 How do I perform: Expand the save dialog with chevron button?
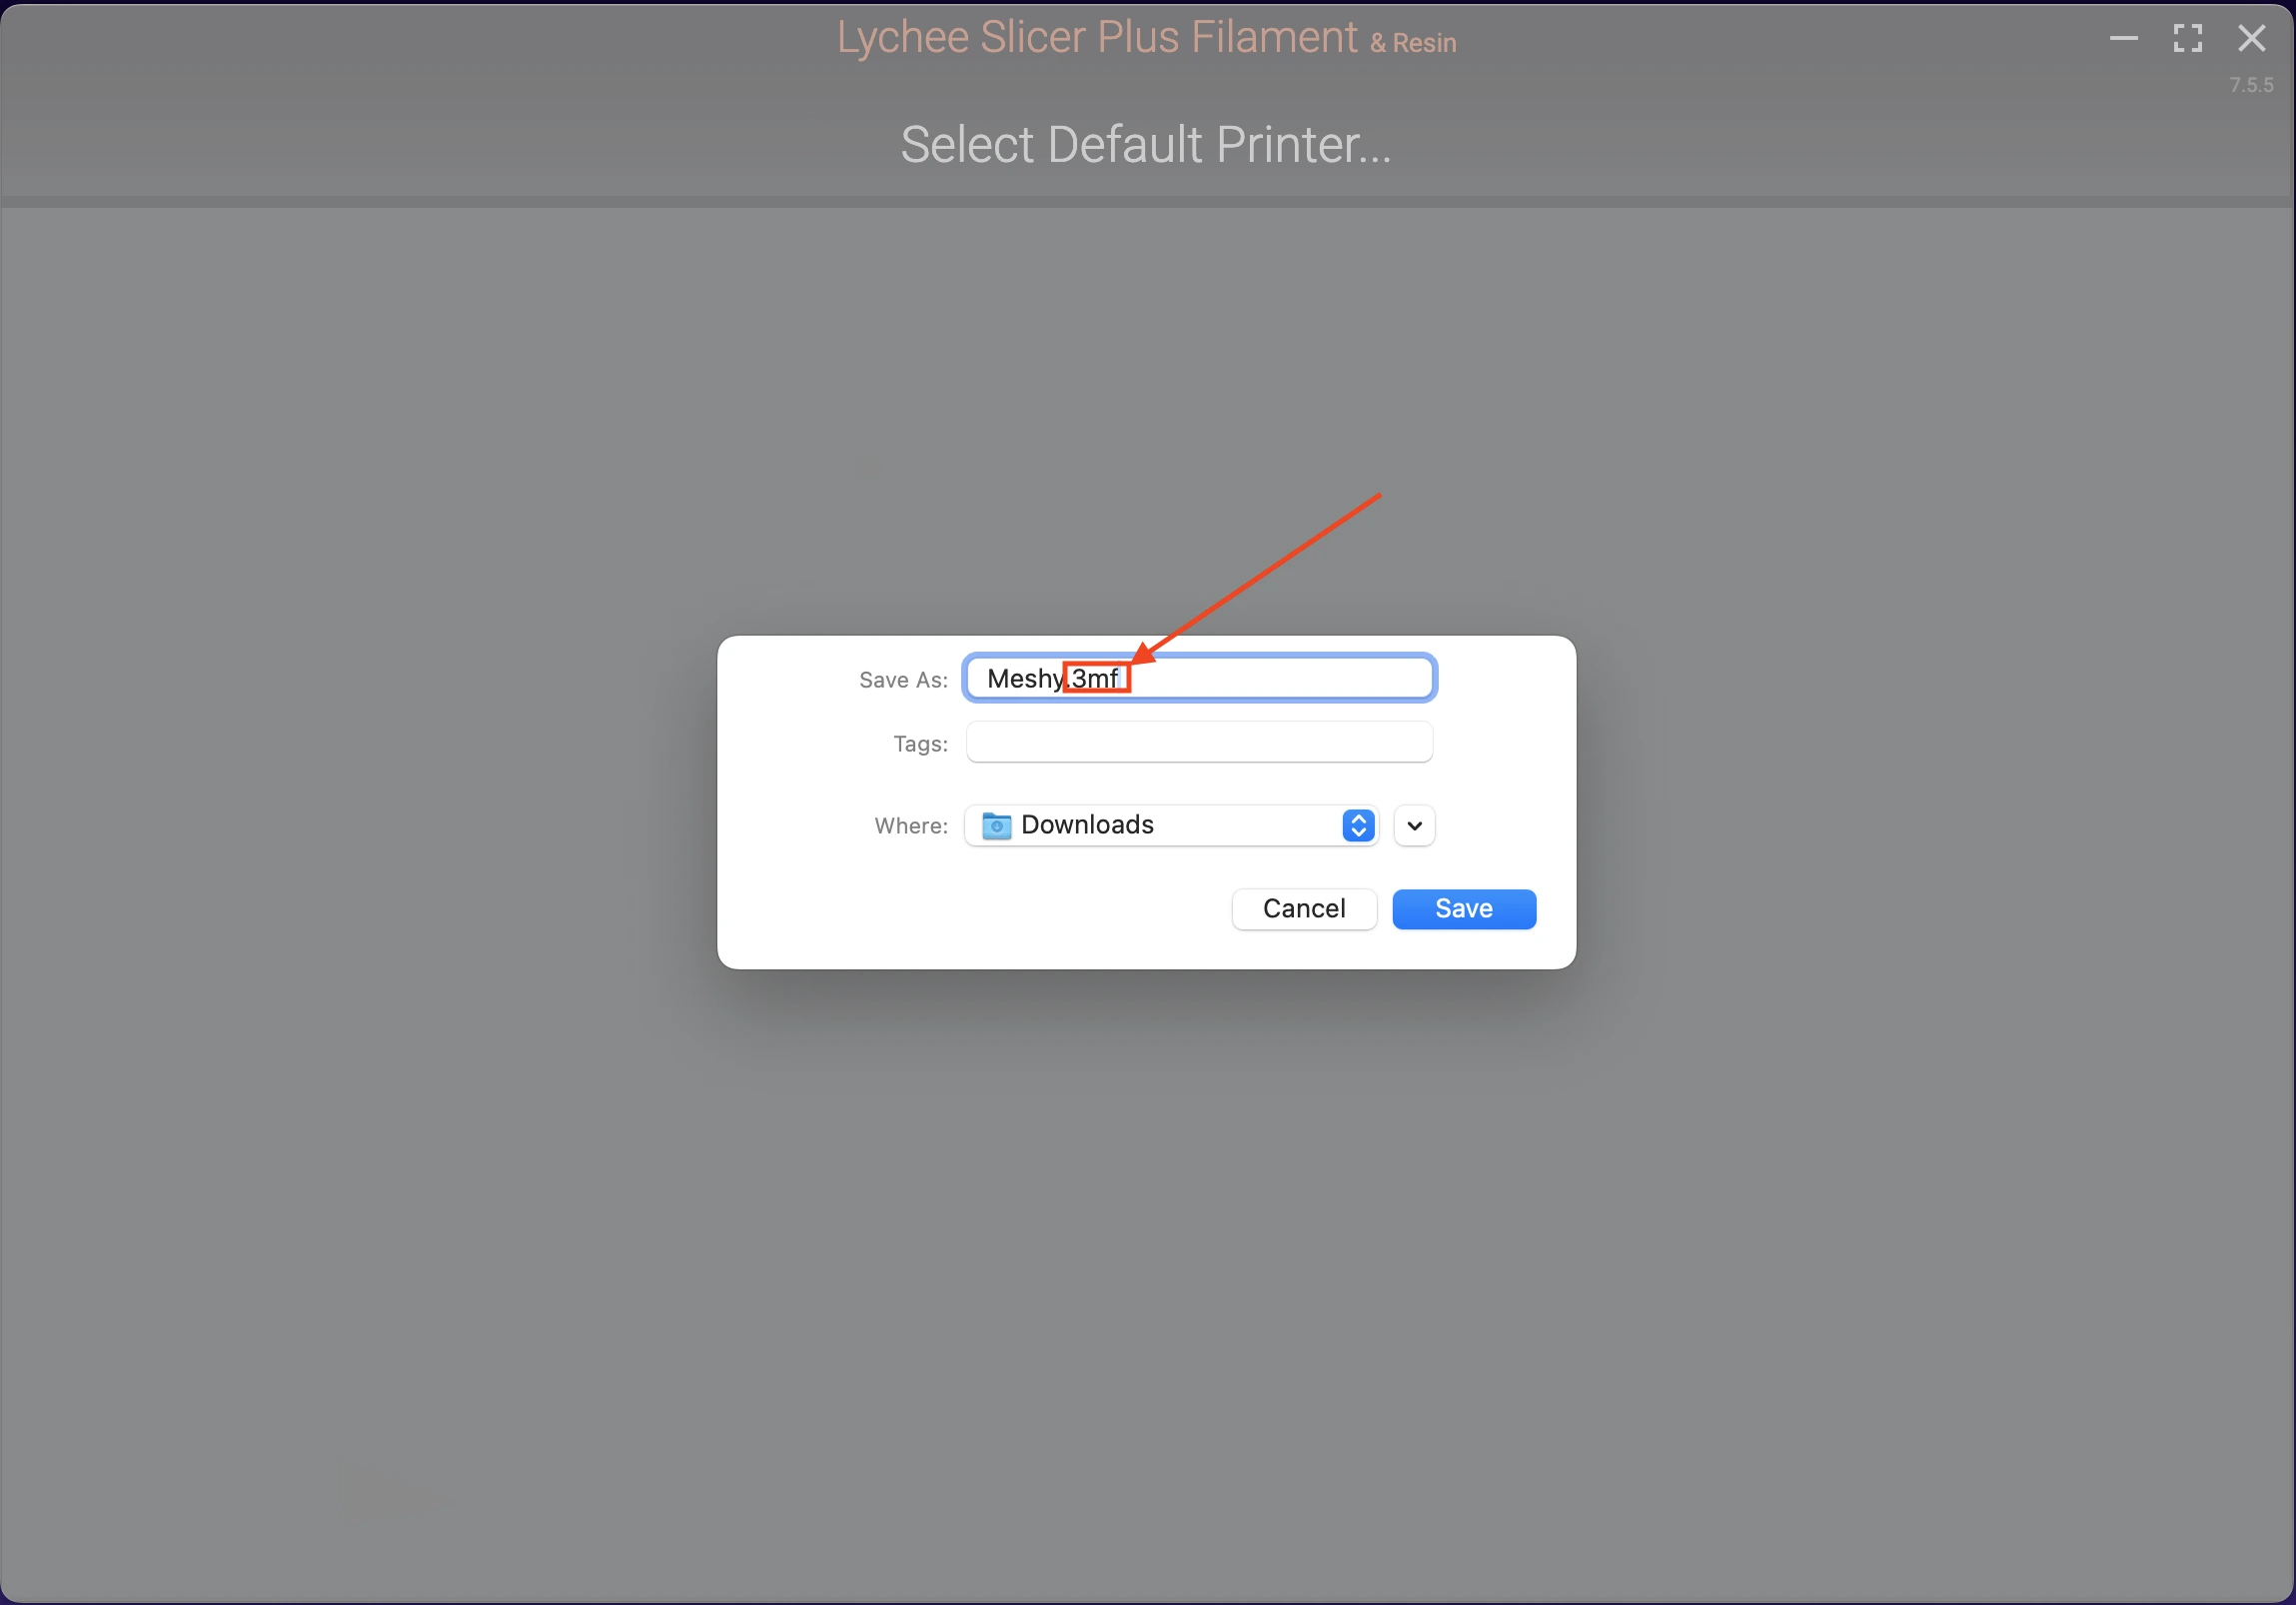[1414, 825]
